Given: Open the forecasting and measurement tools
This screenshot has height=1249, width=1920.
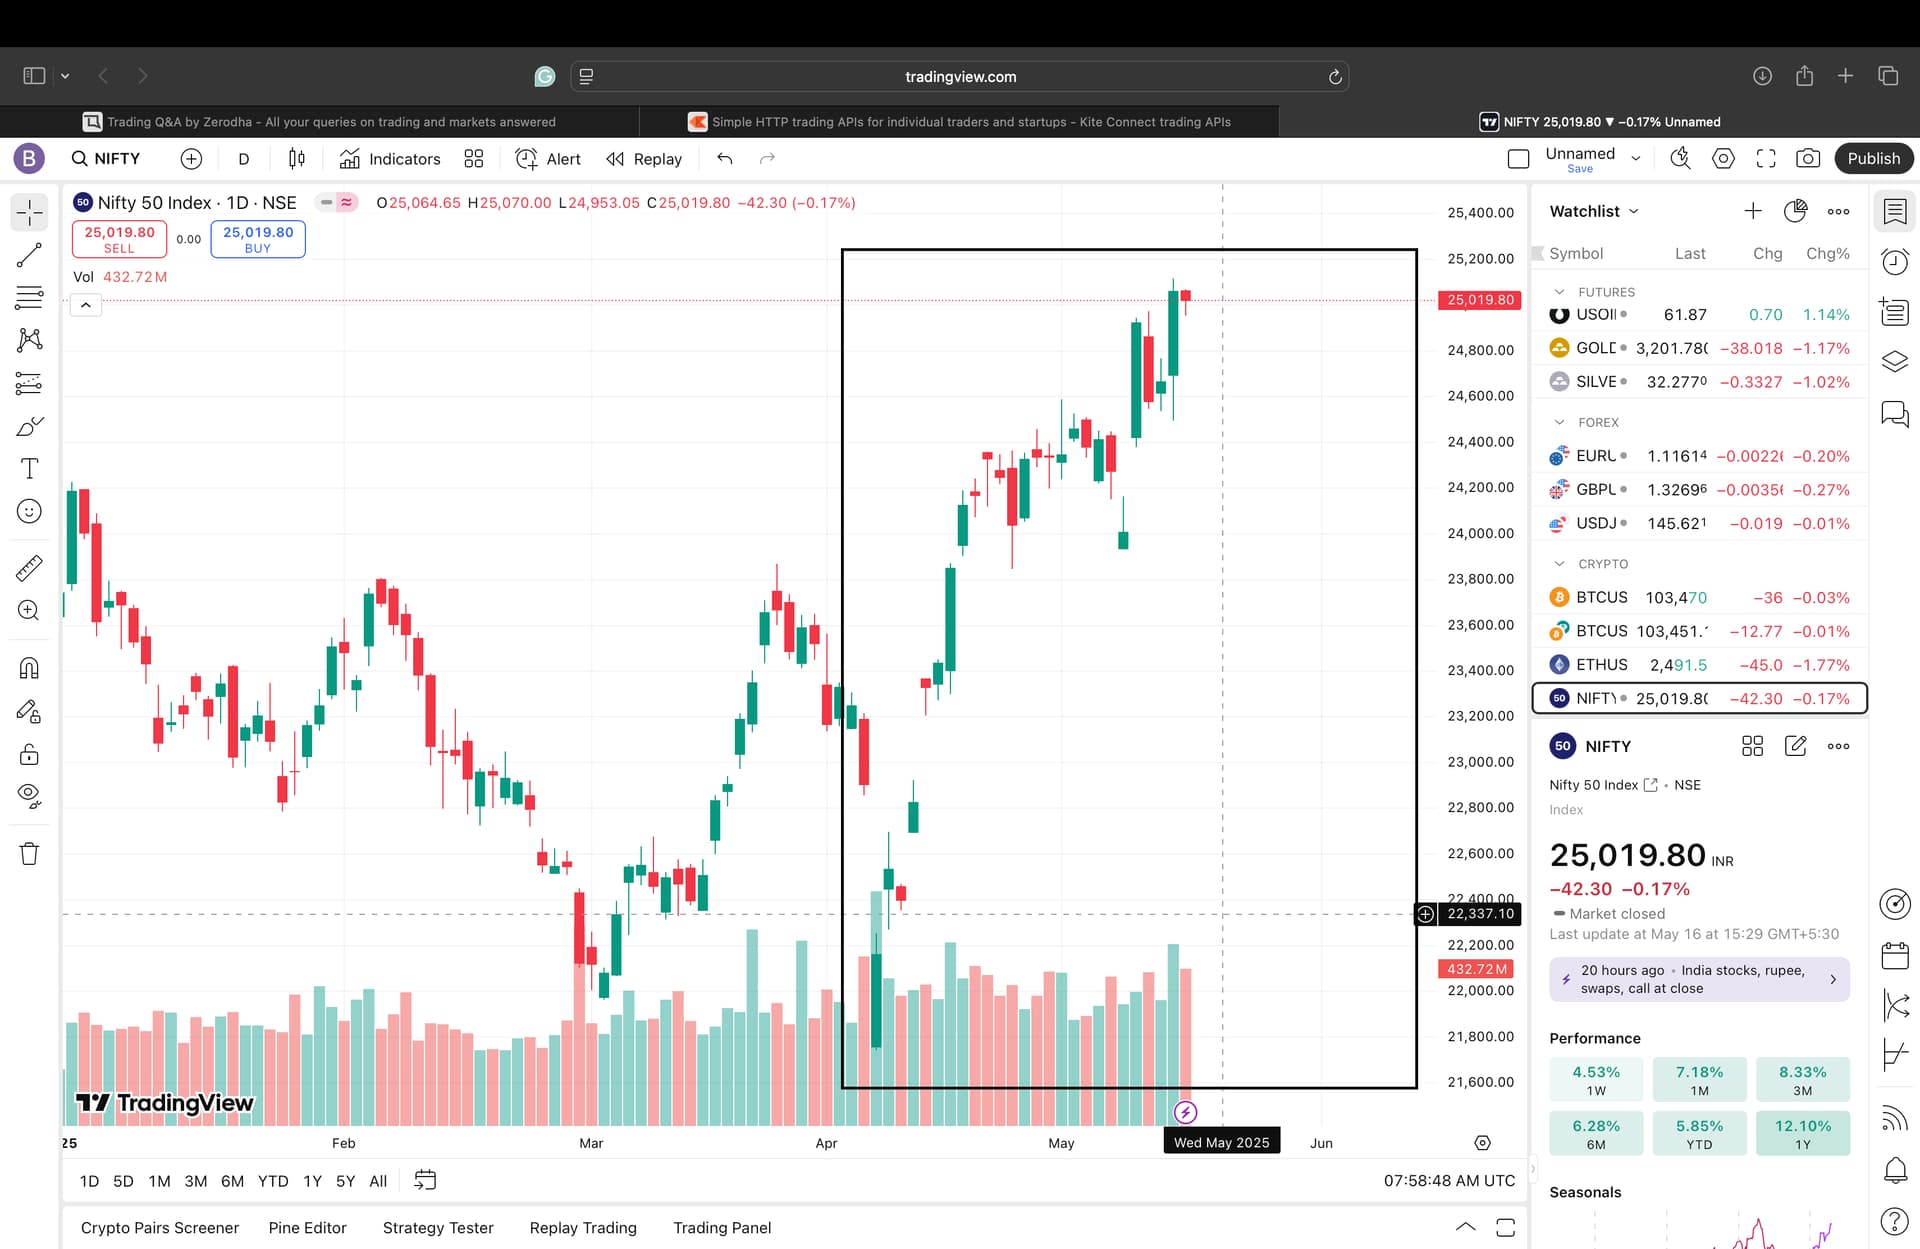Looking at the screenshot, I should point(30,383).
